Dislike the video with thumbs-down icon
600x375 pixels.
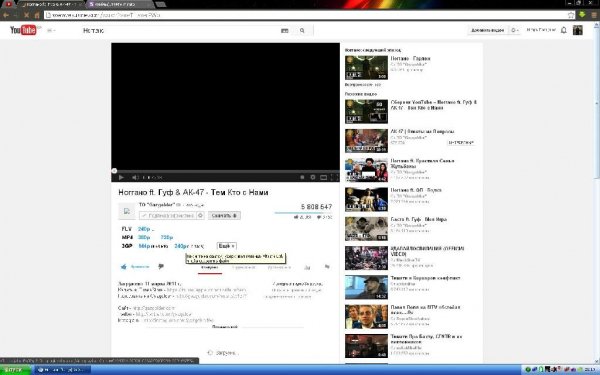pos(161,266)
